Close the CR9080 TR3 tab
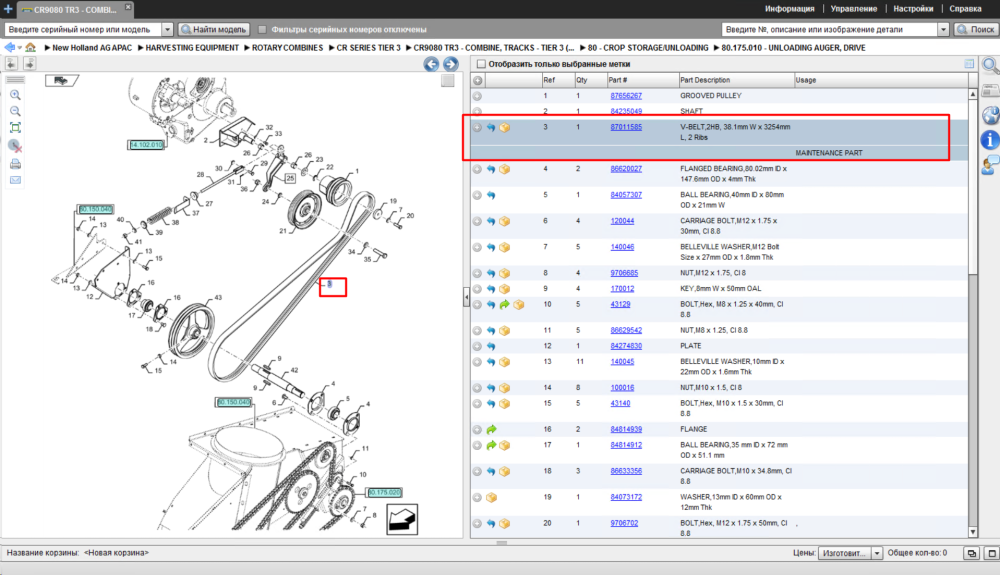This screenshot has height=575, width=1000. [128, 6]
